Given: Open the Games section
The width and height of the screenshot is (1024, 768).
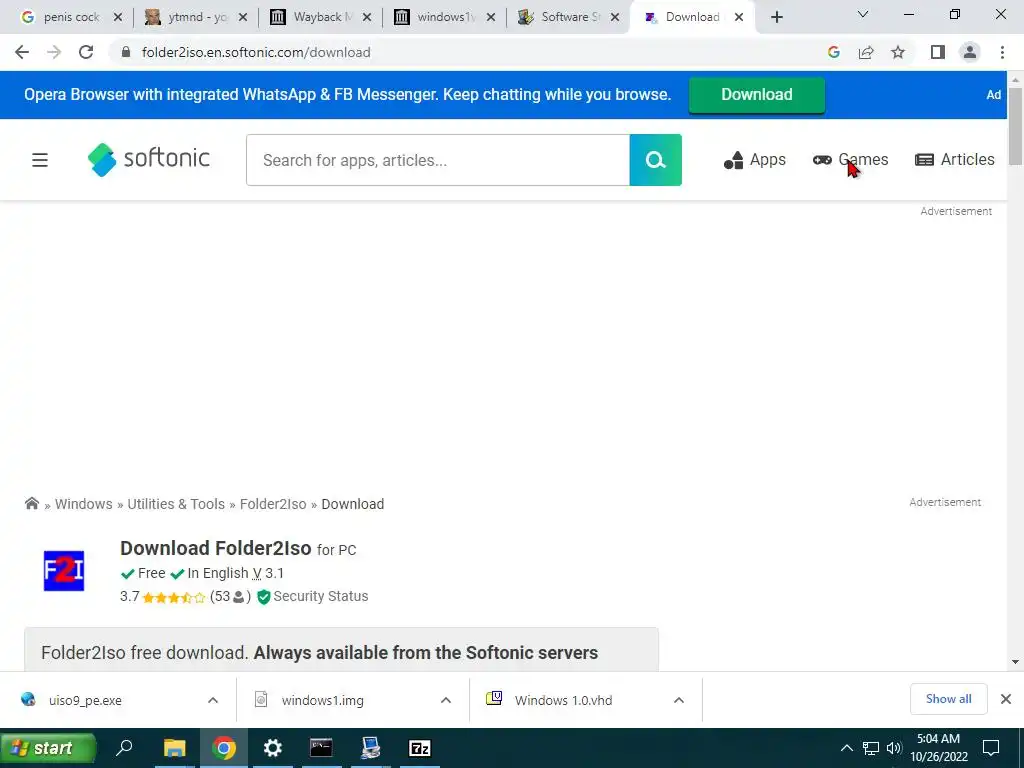Looking at the screenshot, I should point(850,160).
